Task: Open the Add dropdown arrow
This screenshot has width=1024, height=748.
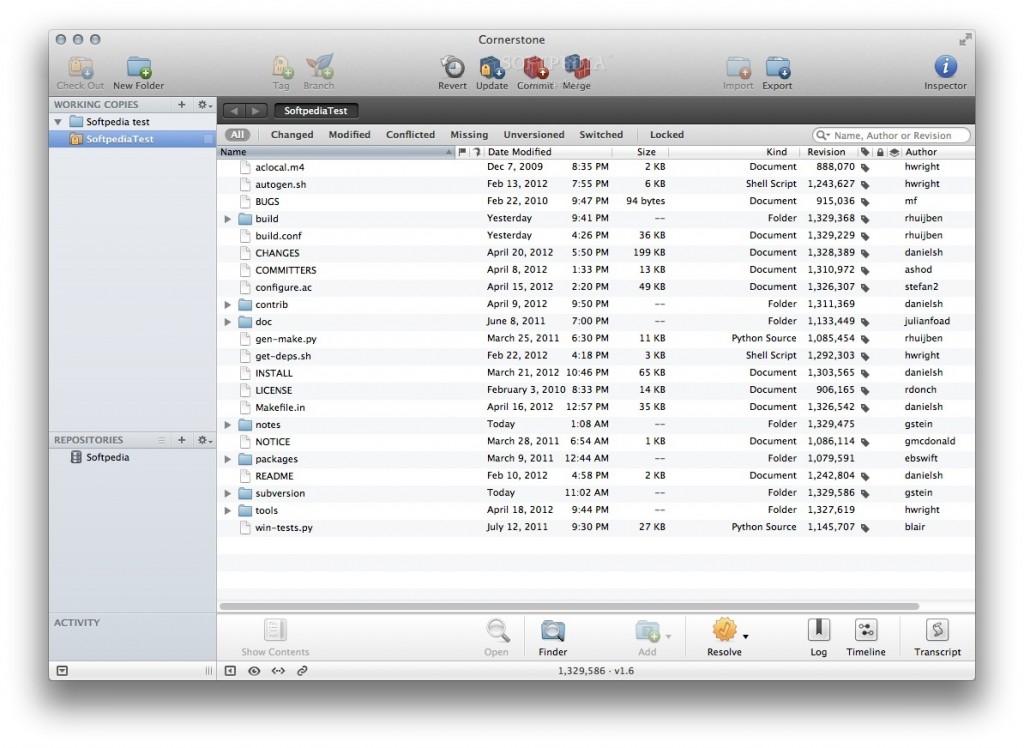Action: pos(668,636)
